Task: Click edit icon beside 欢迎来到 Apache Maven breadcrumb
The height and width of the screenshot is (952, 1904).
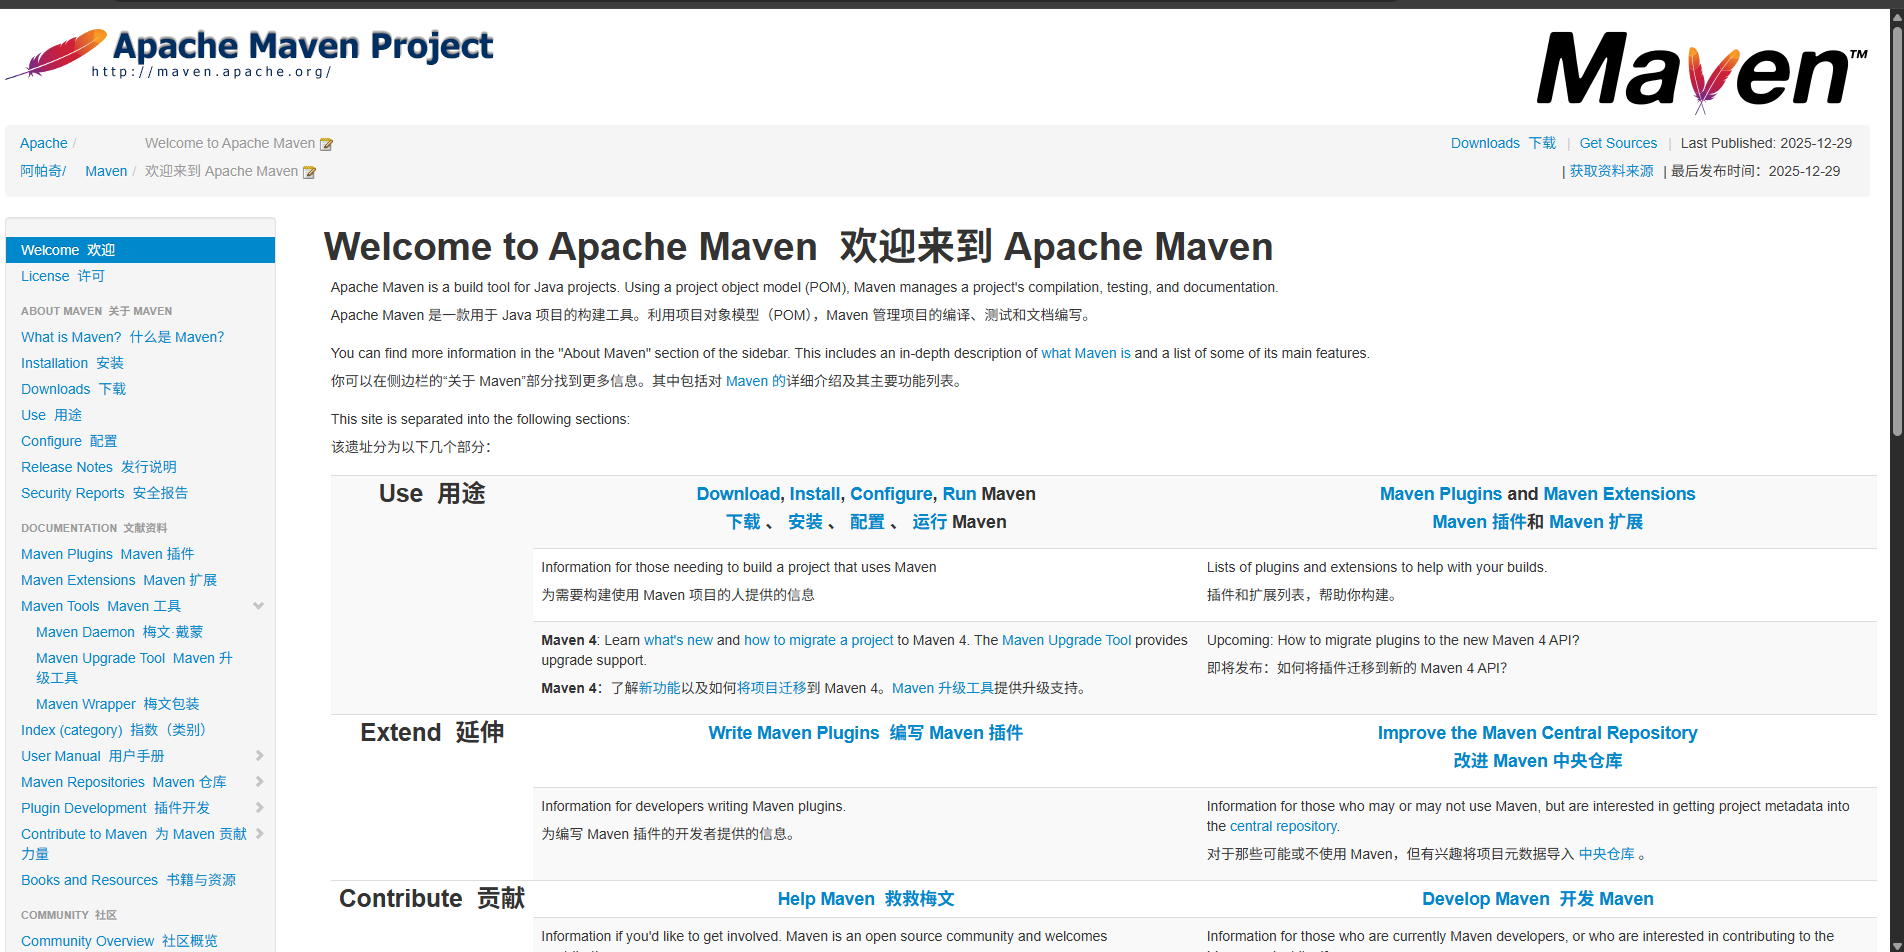Action: coord(309,172)
